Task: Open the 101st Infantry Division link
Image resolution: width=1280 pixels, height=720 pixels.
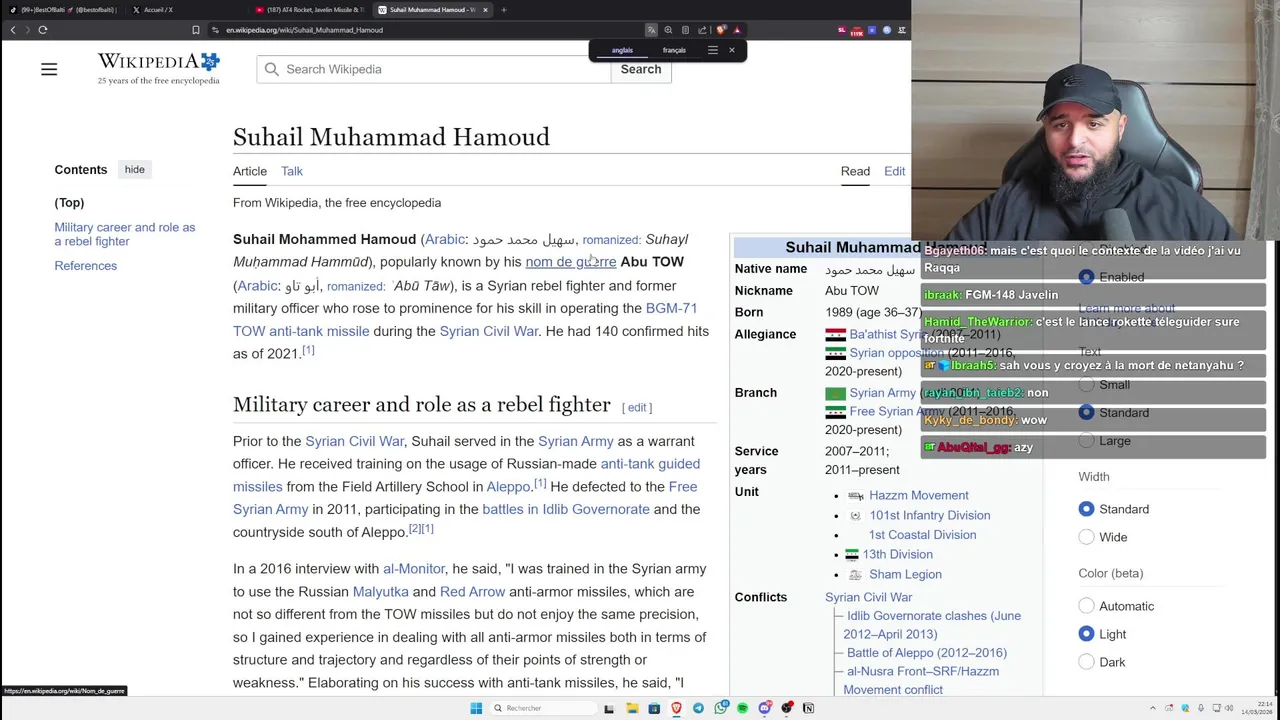Action: 929,515
